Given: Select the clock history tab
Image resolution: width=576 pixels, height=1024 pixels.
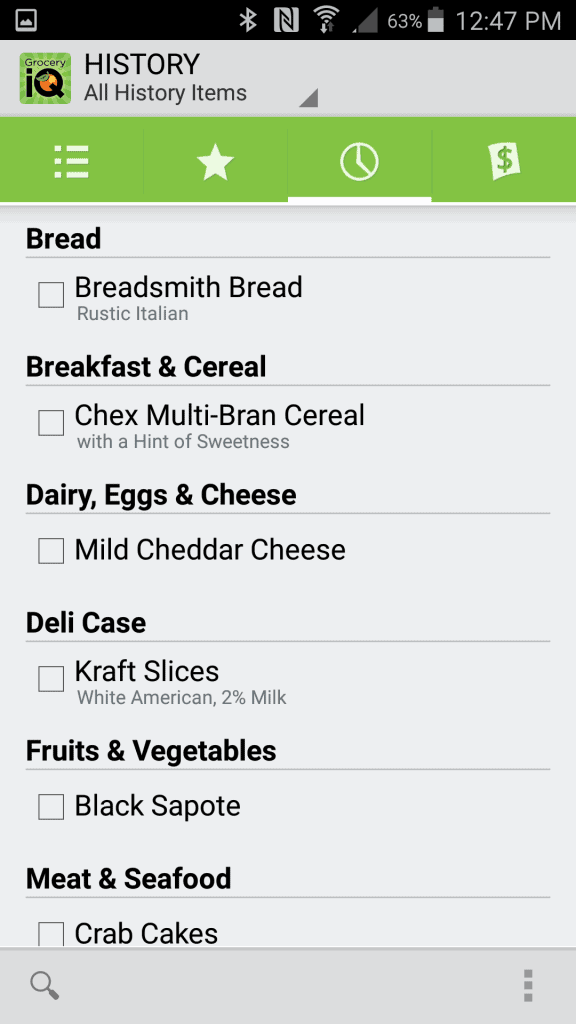Looking at the screenshot, I should click(x=359, y=161).
